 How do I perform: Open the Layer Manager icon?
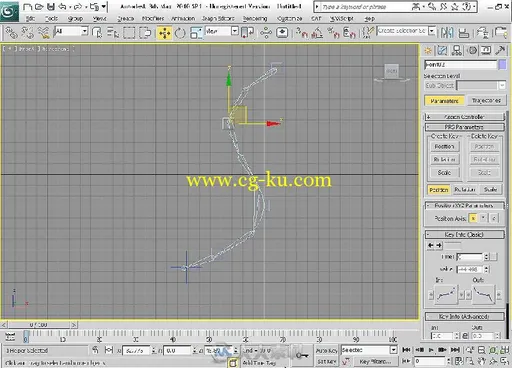[482, 33]
